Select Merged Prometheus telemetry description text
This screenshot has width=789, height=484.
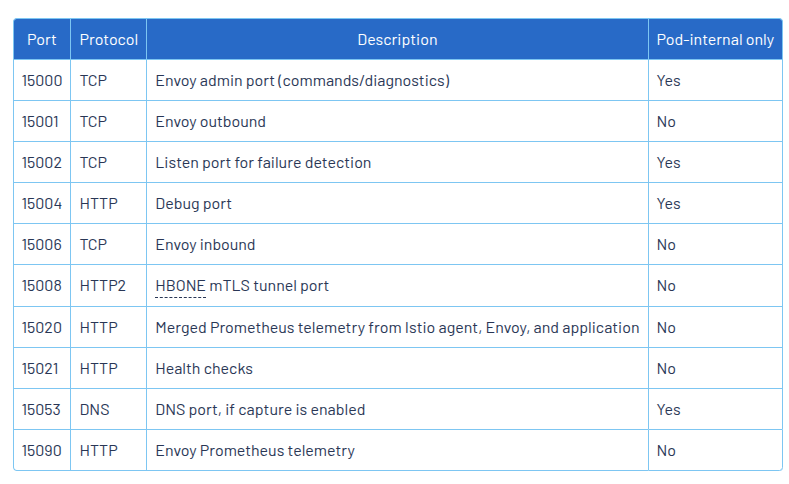pos(397,328)
